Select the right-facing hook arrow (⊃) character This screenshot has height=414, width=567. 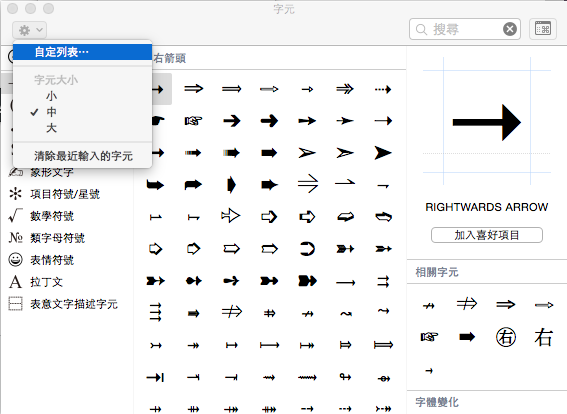307,249
